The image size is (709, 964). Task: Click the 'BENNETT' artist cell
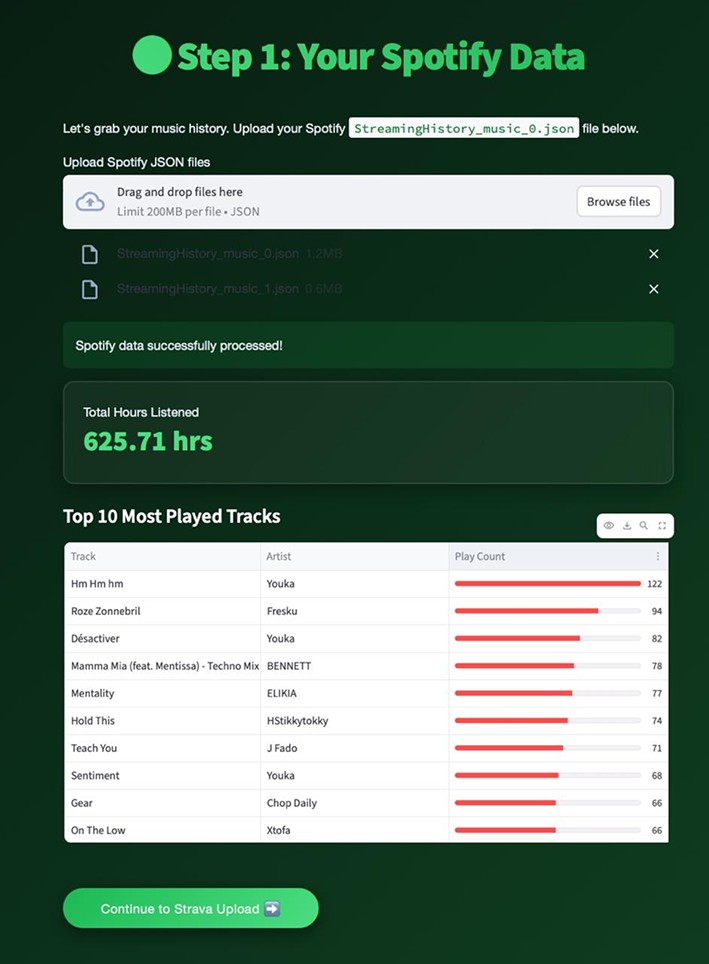(x=355, y=666)
